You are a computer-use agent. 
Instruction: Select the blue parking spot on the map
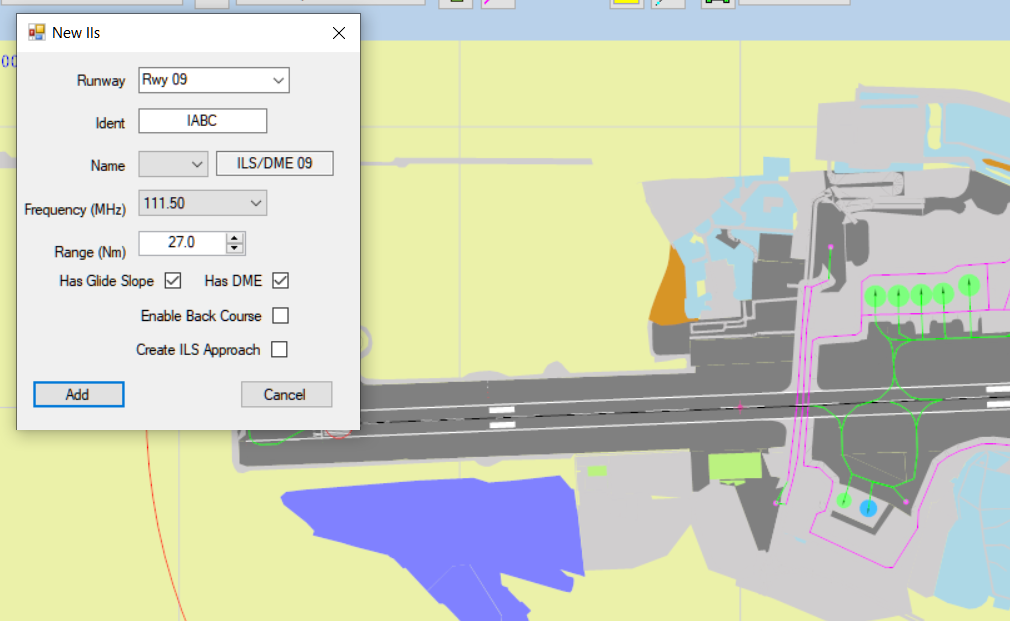pyautogui.click(x=868, y=508)
